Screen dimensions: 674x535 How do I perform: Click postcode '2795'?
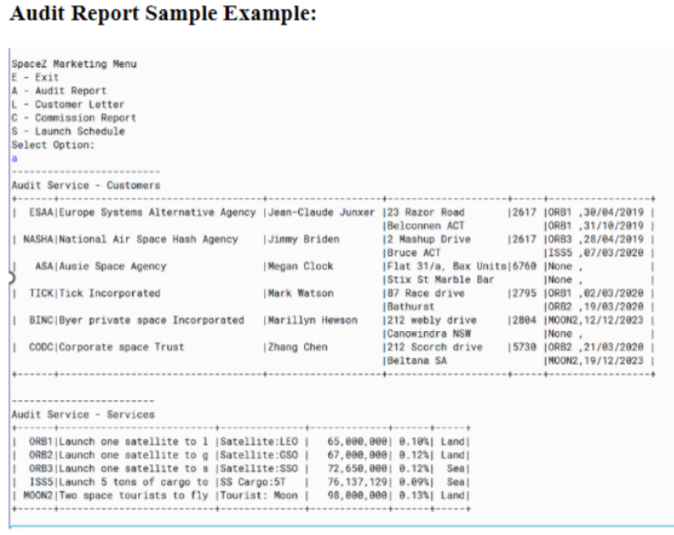[524, 293]
